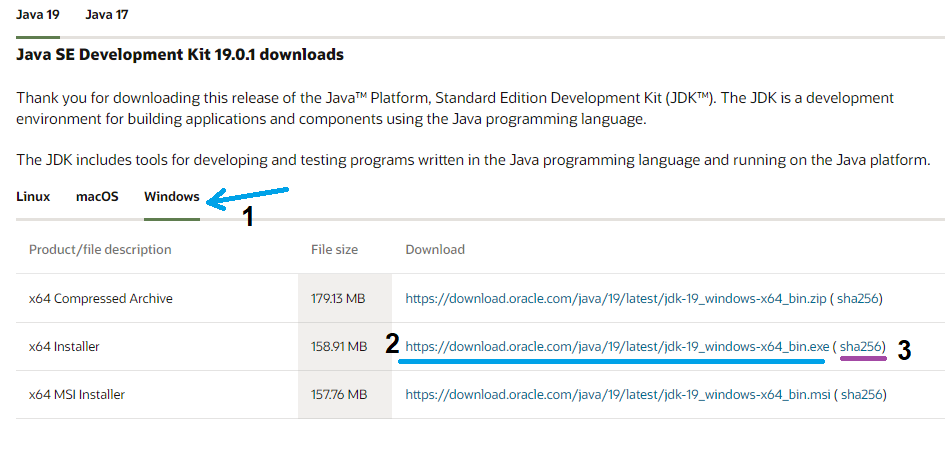
Task: Click the 'Download' column header
Action: click(435, 249)
